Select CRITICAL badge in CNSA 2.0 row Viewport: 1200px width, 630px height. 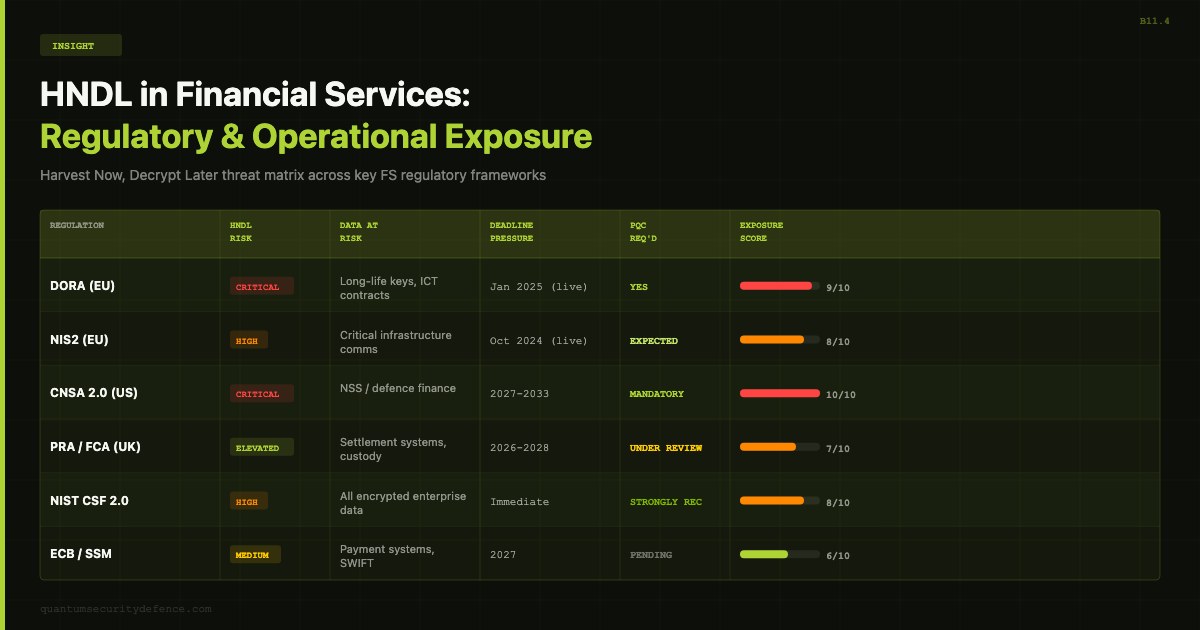[262, 393]
